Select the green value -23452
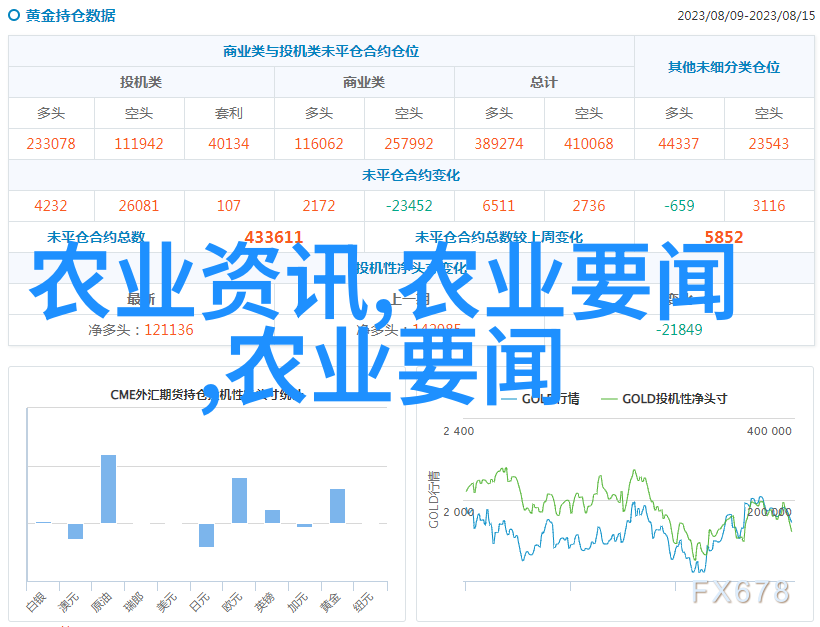 pos(409,206)
